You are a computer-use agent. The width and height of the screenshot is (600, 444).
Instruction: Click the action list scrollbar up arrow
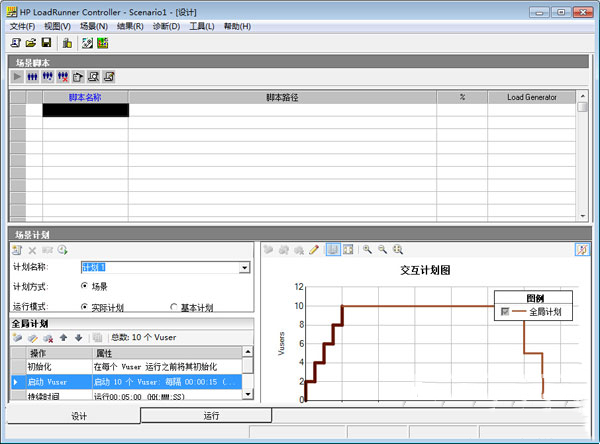(248, 352)
